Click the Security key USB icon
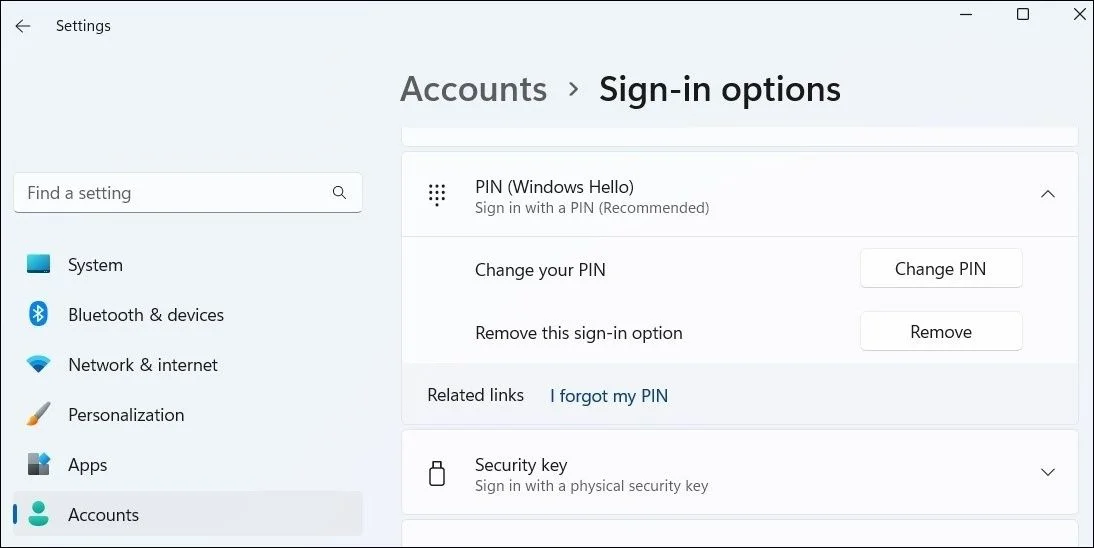The image size is (1094, 548). click(437, 474)
